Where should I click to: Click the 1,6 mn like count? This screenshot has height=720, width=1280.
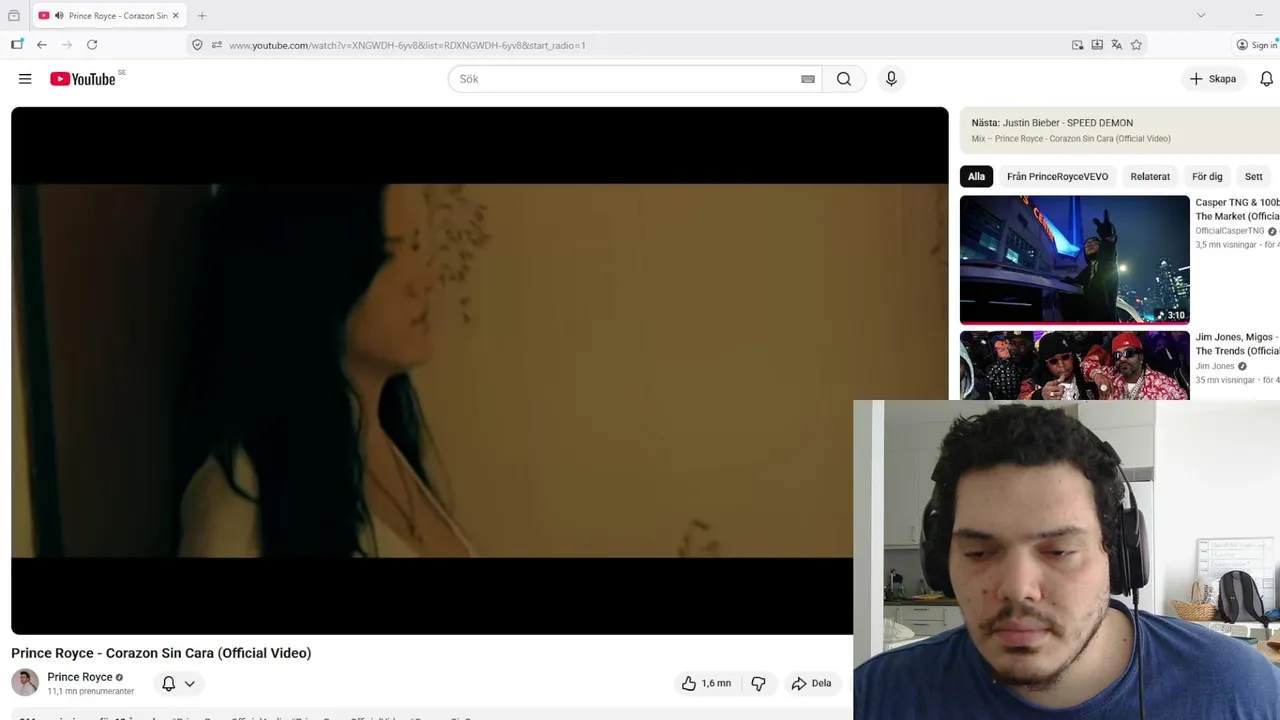tap(716, 684)
